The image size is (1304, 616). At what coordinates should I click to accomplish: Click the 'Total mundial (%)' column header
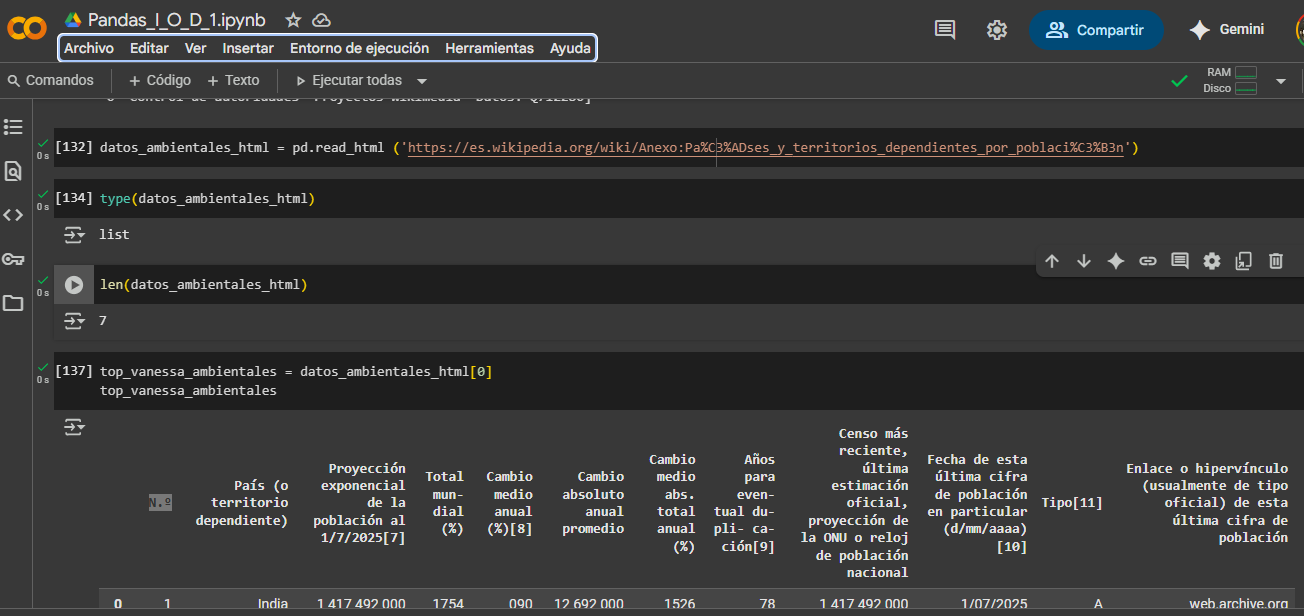(x=444, y=503)
